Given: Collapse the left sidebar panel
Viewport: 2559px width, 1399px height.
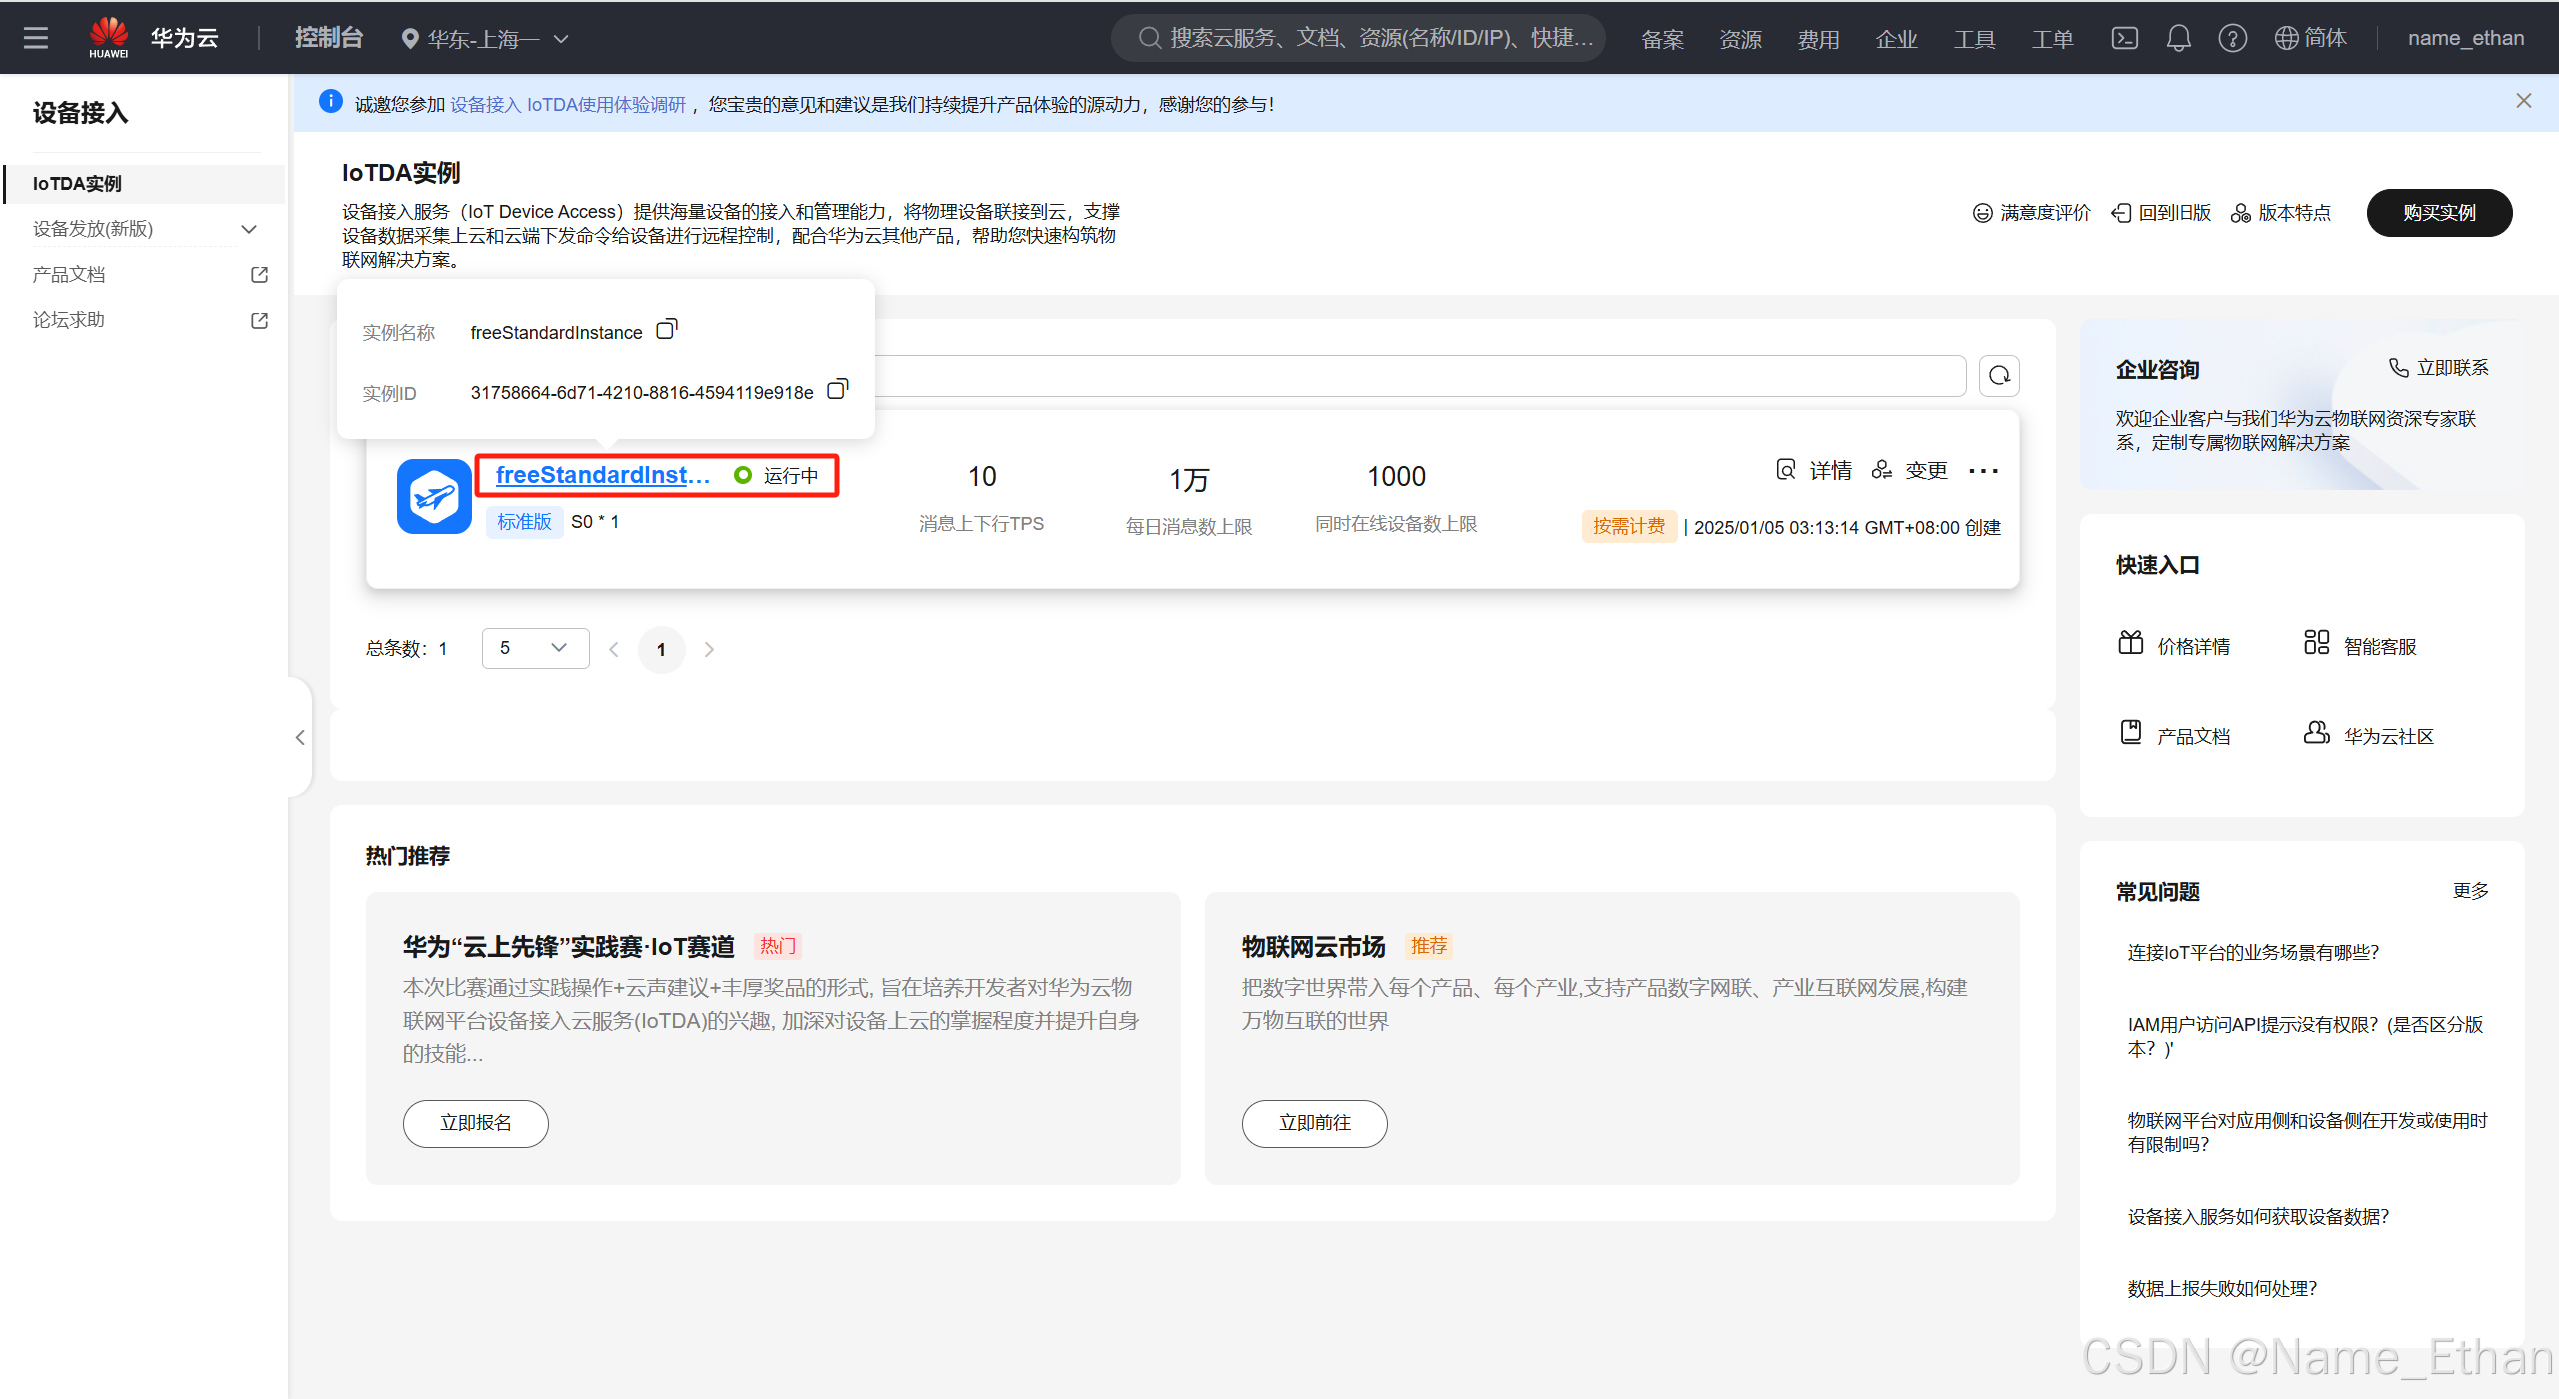Looking at the screenshot, I should [x=300, y=738].
